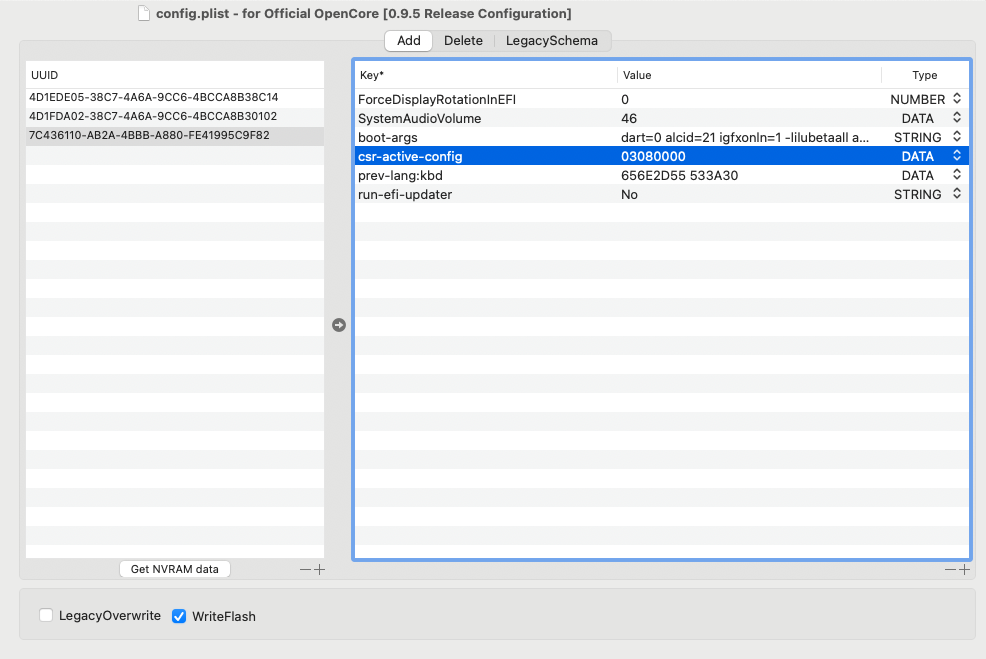This screenshot has height=659, width=986.
Task: Sort by the Key column header
Action: coord(485,75)
